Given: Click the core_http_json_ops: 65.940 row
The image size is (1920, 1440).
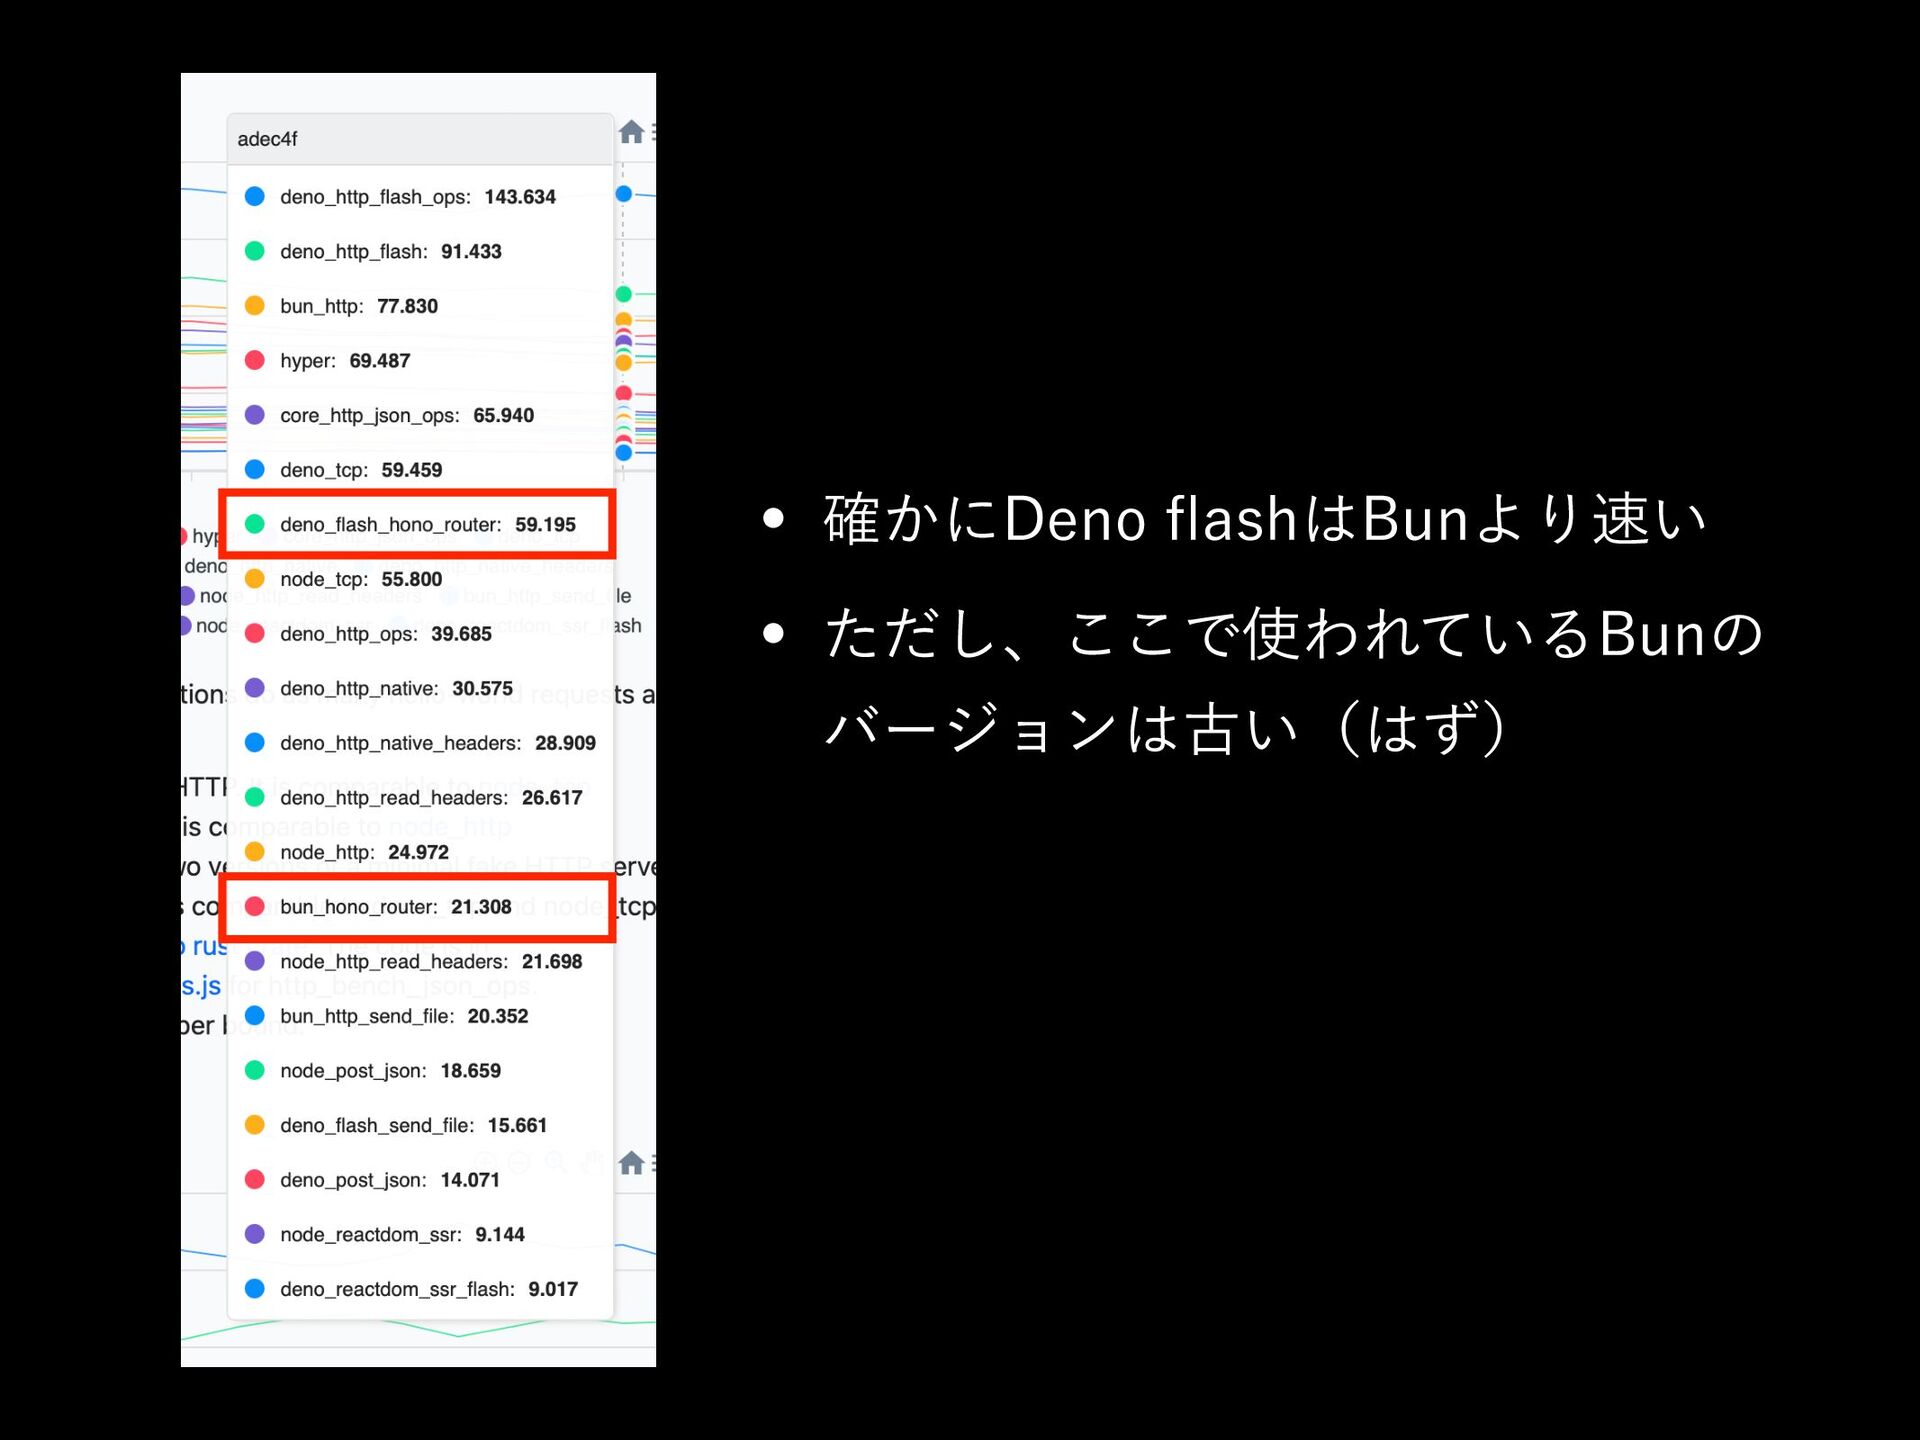Looking at the screenshot, I should 420,415.
